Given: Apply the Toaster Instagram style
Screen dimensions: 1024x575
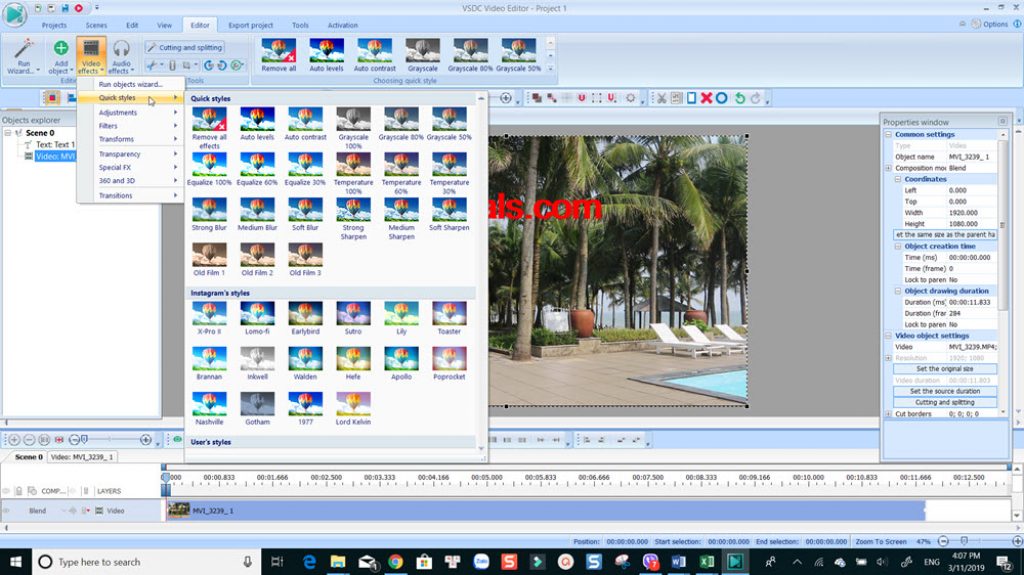Looking at the screenshot, I should click(x=449, y=318).
